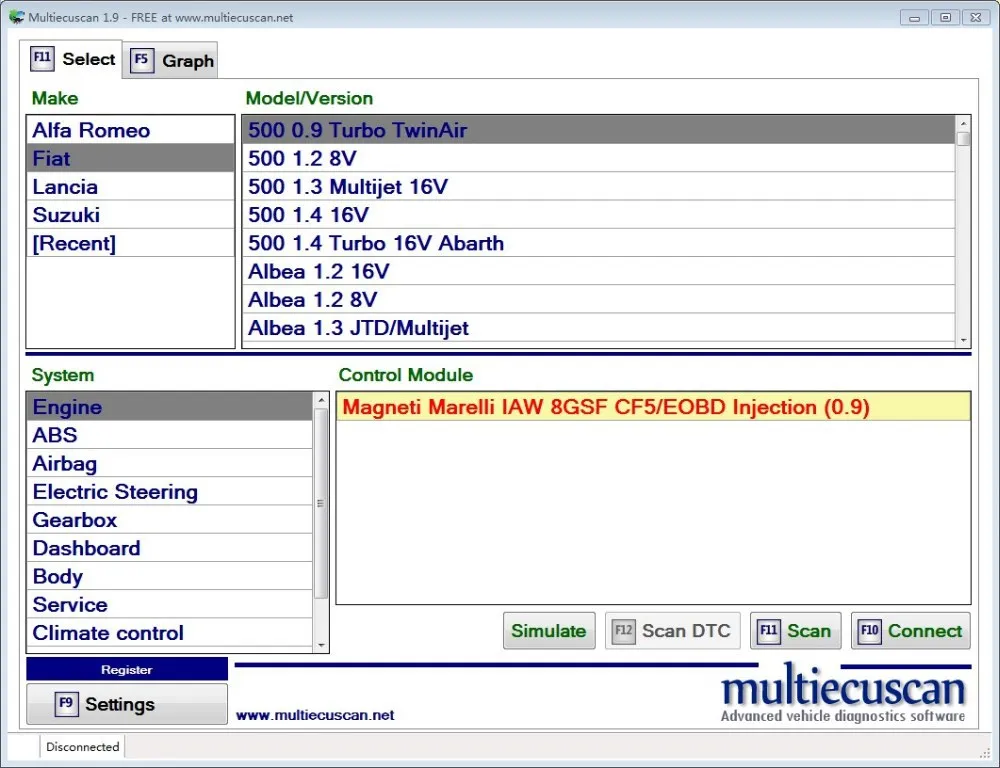The height and width of the screenshot is (768, 1000).
Task: Click the System list scroll down arrow
Action: click(321, 646)
